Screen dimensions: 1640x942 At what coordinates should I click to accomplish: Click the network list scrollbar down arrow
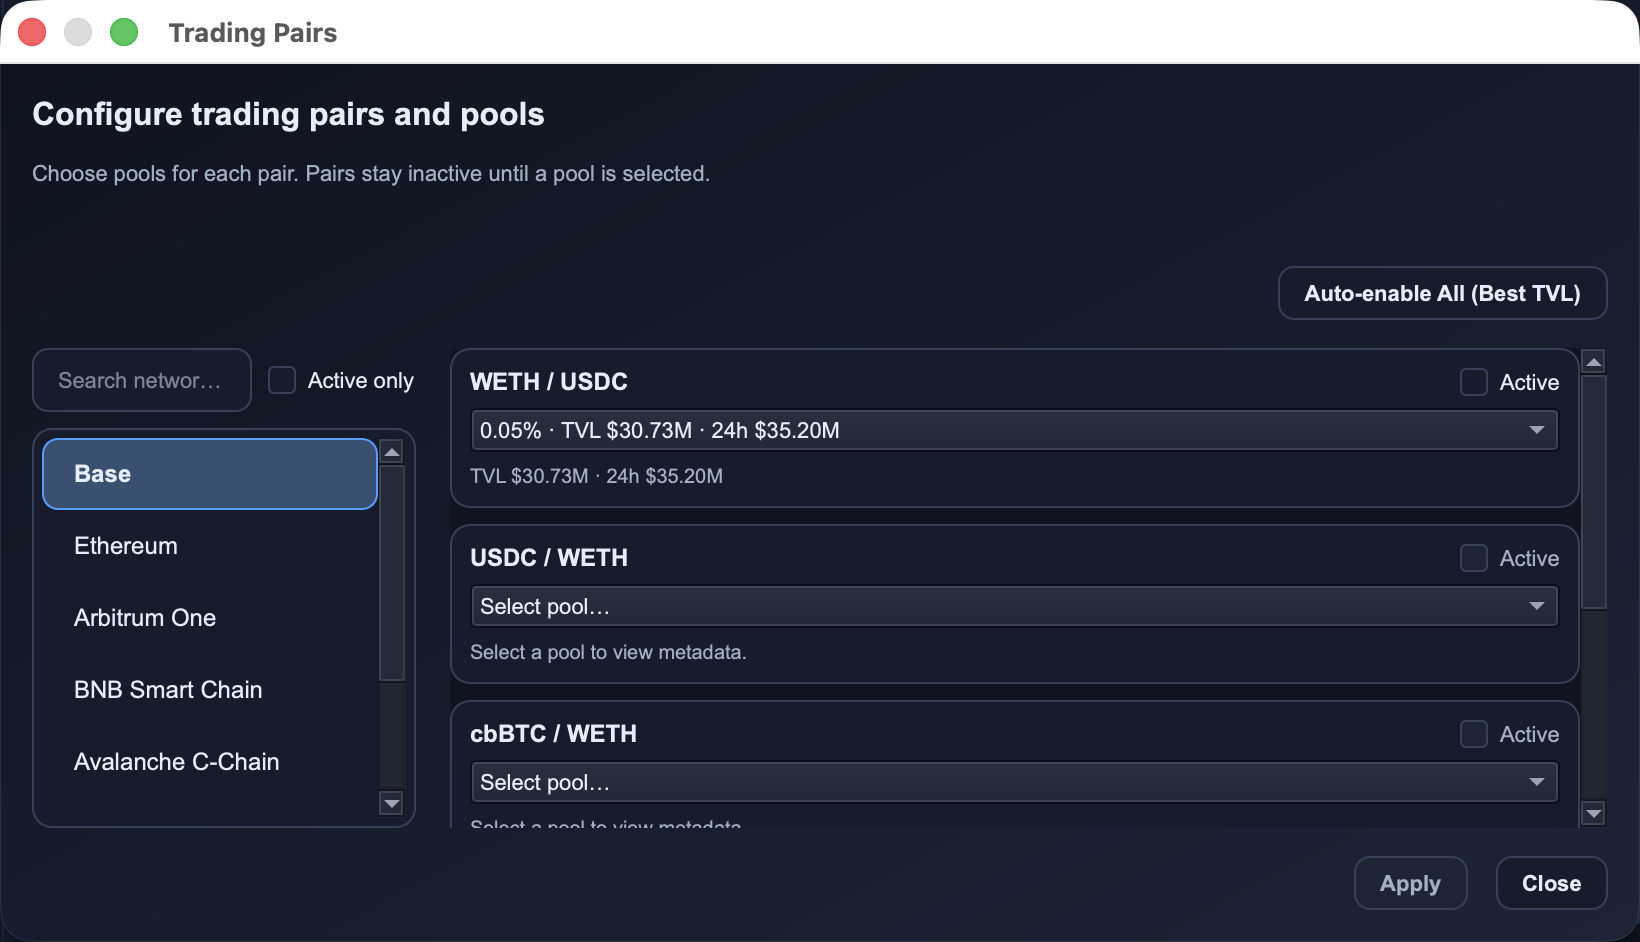click(392, 804)
